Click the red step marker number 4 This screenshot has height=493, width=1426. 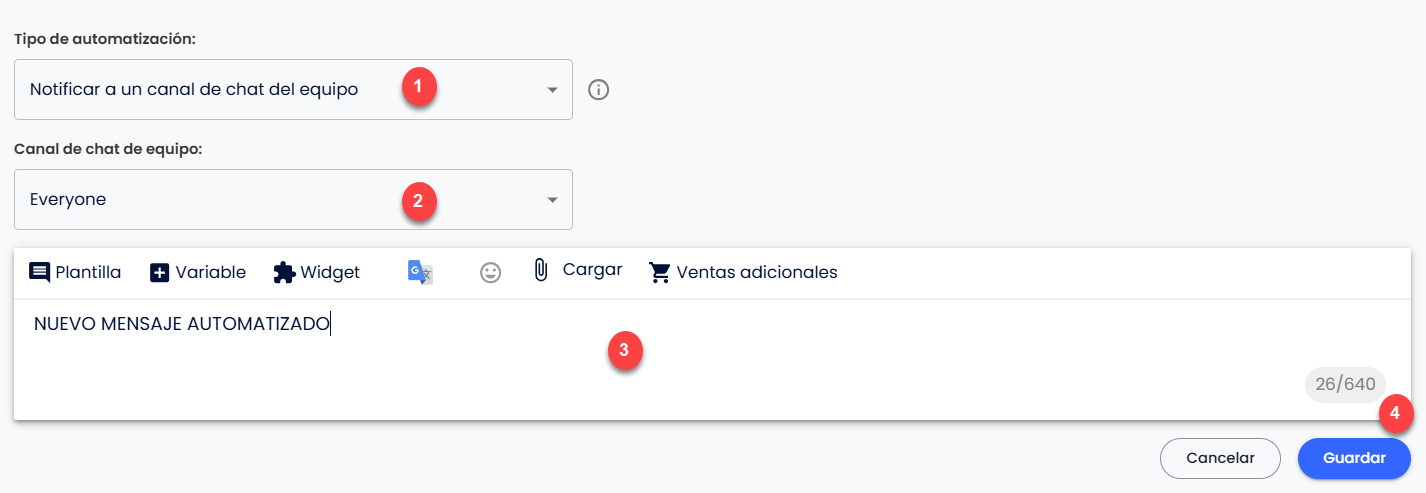(x=1395, y=414)
